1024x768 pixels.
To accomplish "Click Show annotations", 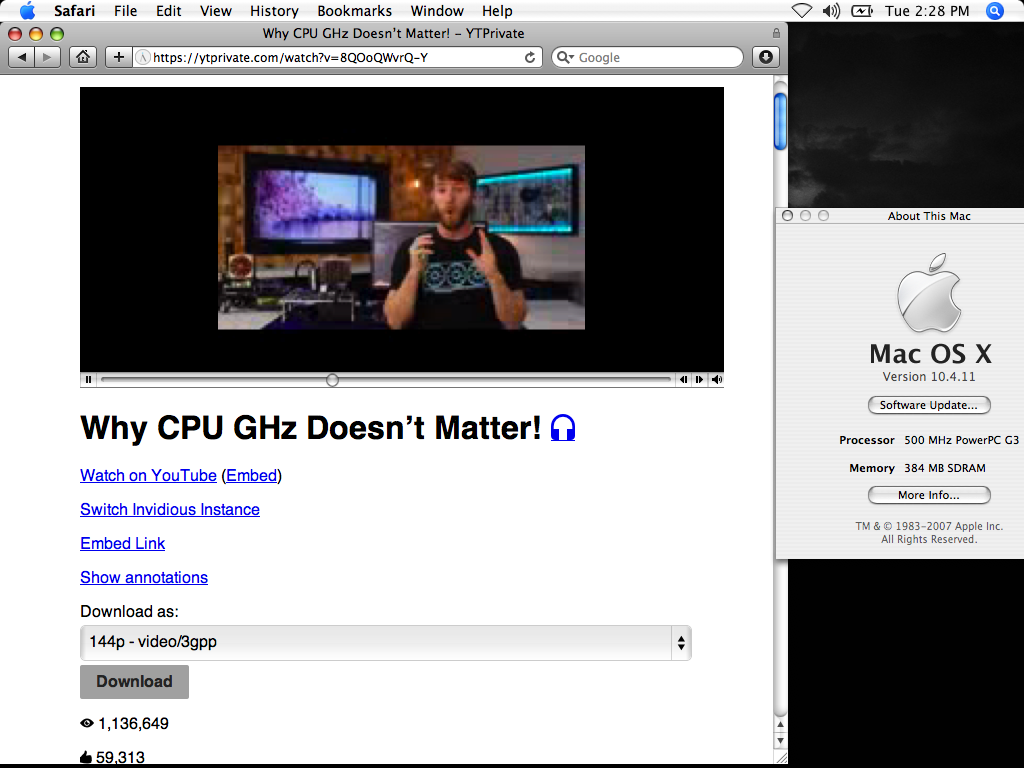I will [144, 577].
